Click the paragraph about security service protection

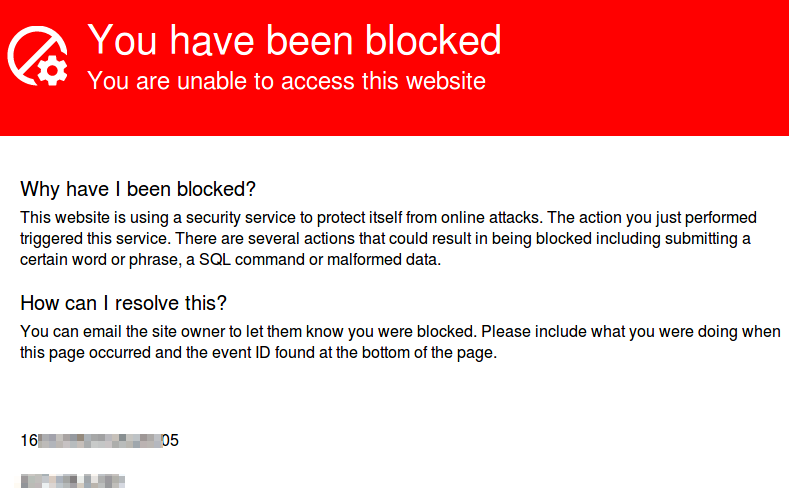click(388, 238)
